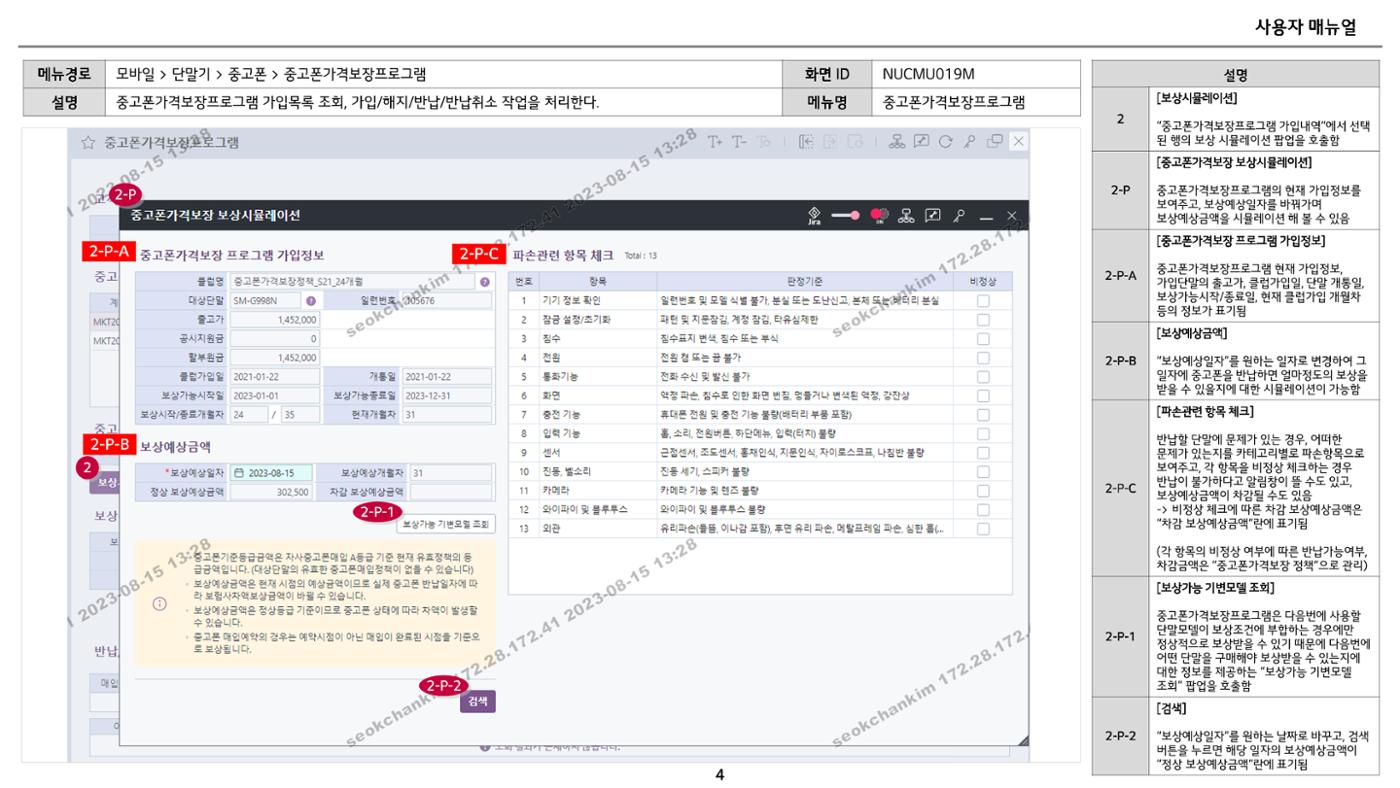Click the 차감 보상예상금액 input field
Viewport: 1400px width, 788px height.
(451, 492)
